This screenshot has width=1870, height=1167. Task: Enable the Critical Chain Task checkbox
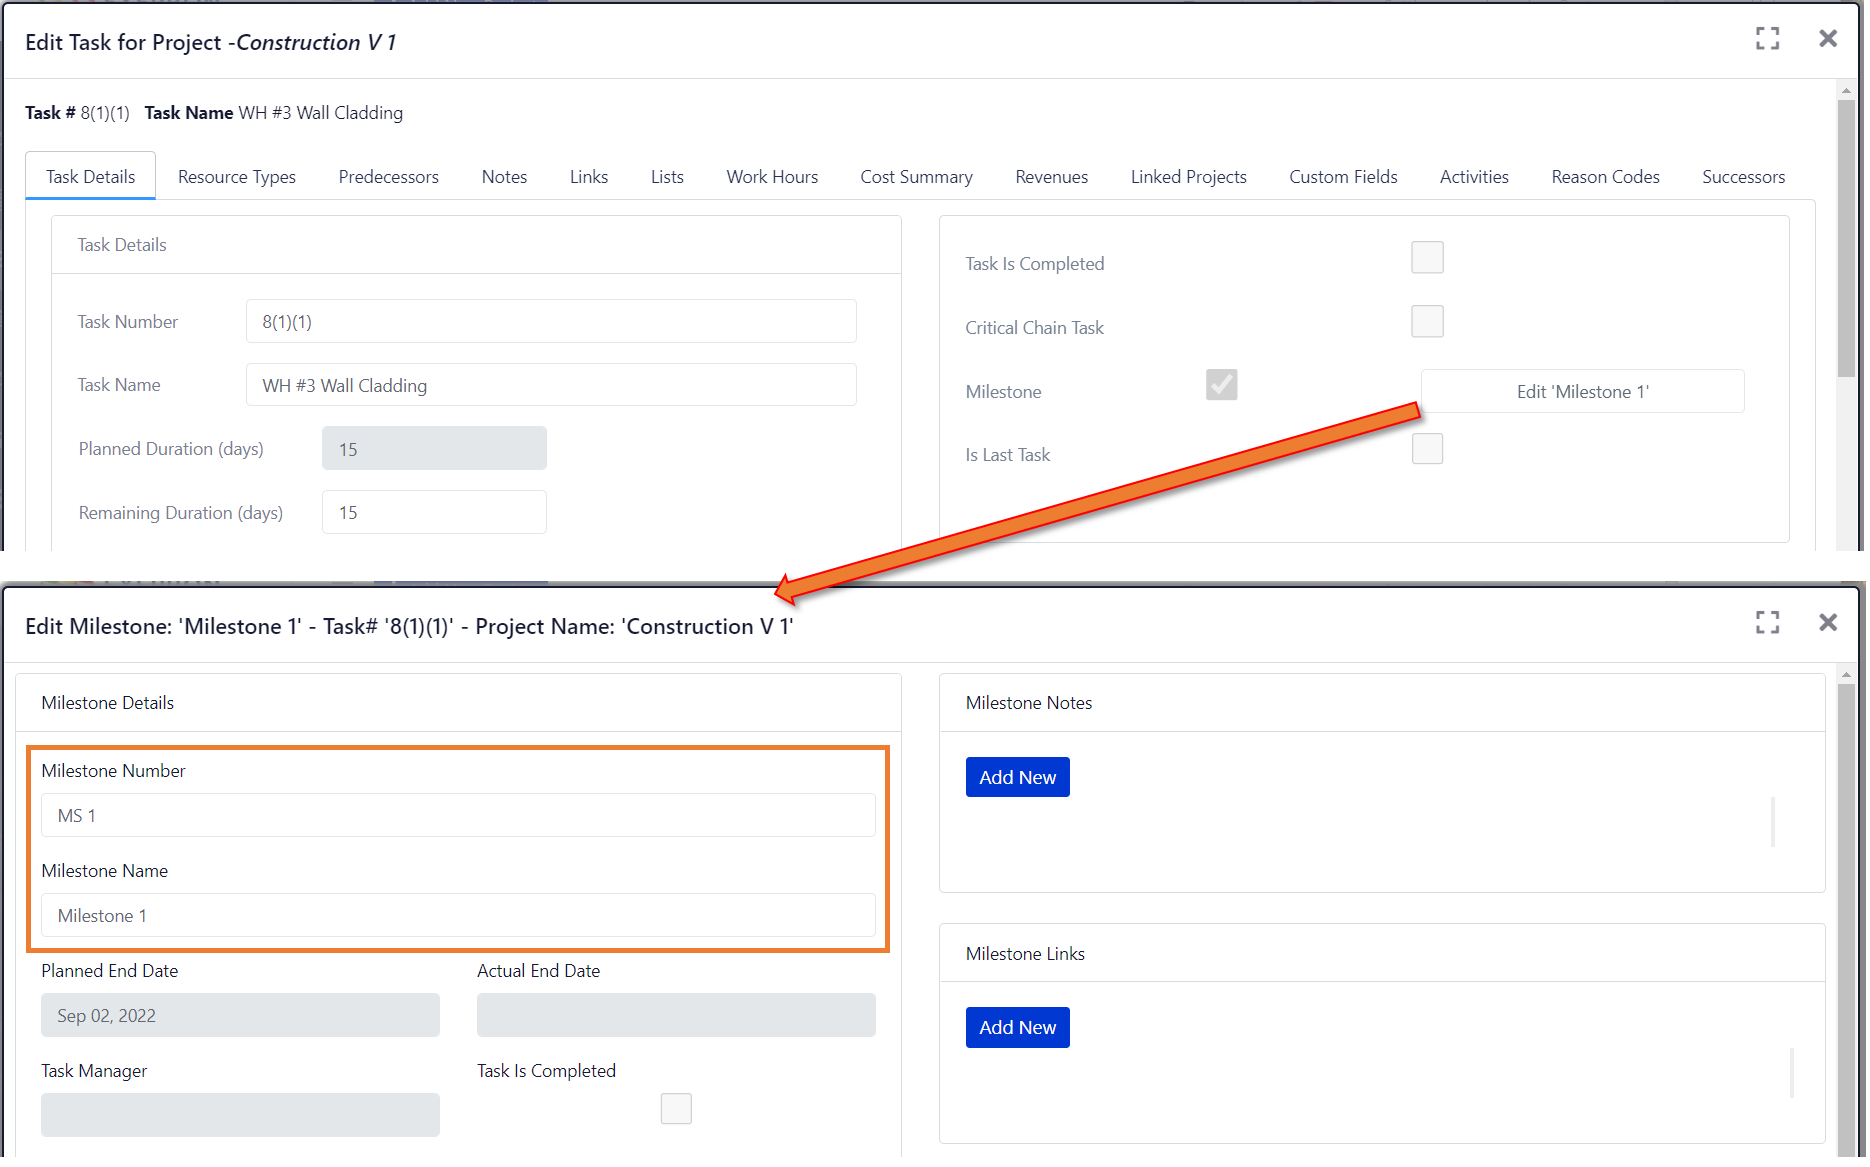click(1427, 322)
